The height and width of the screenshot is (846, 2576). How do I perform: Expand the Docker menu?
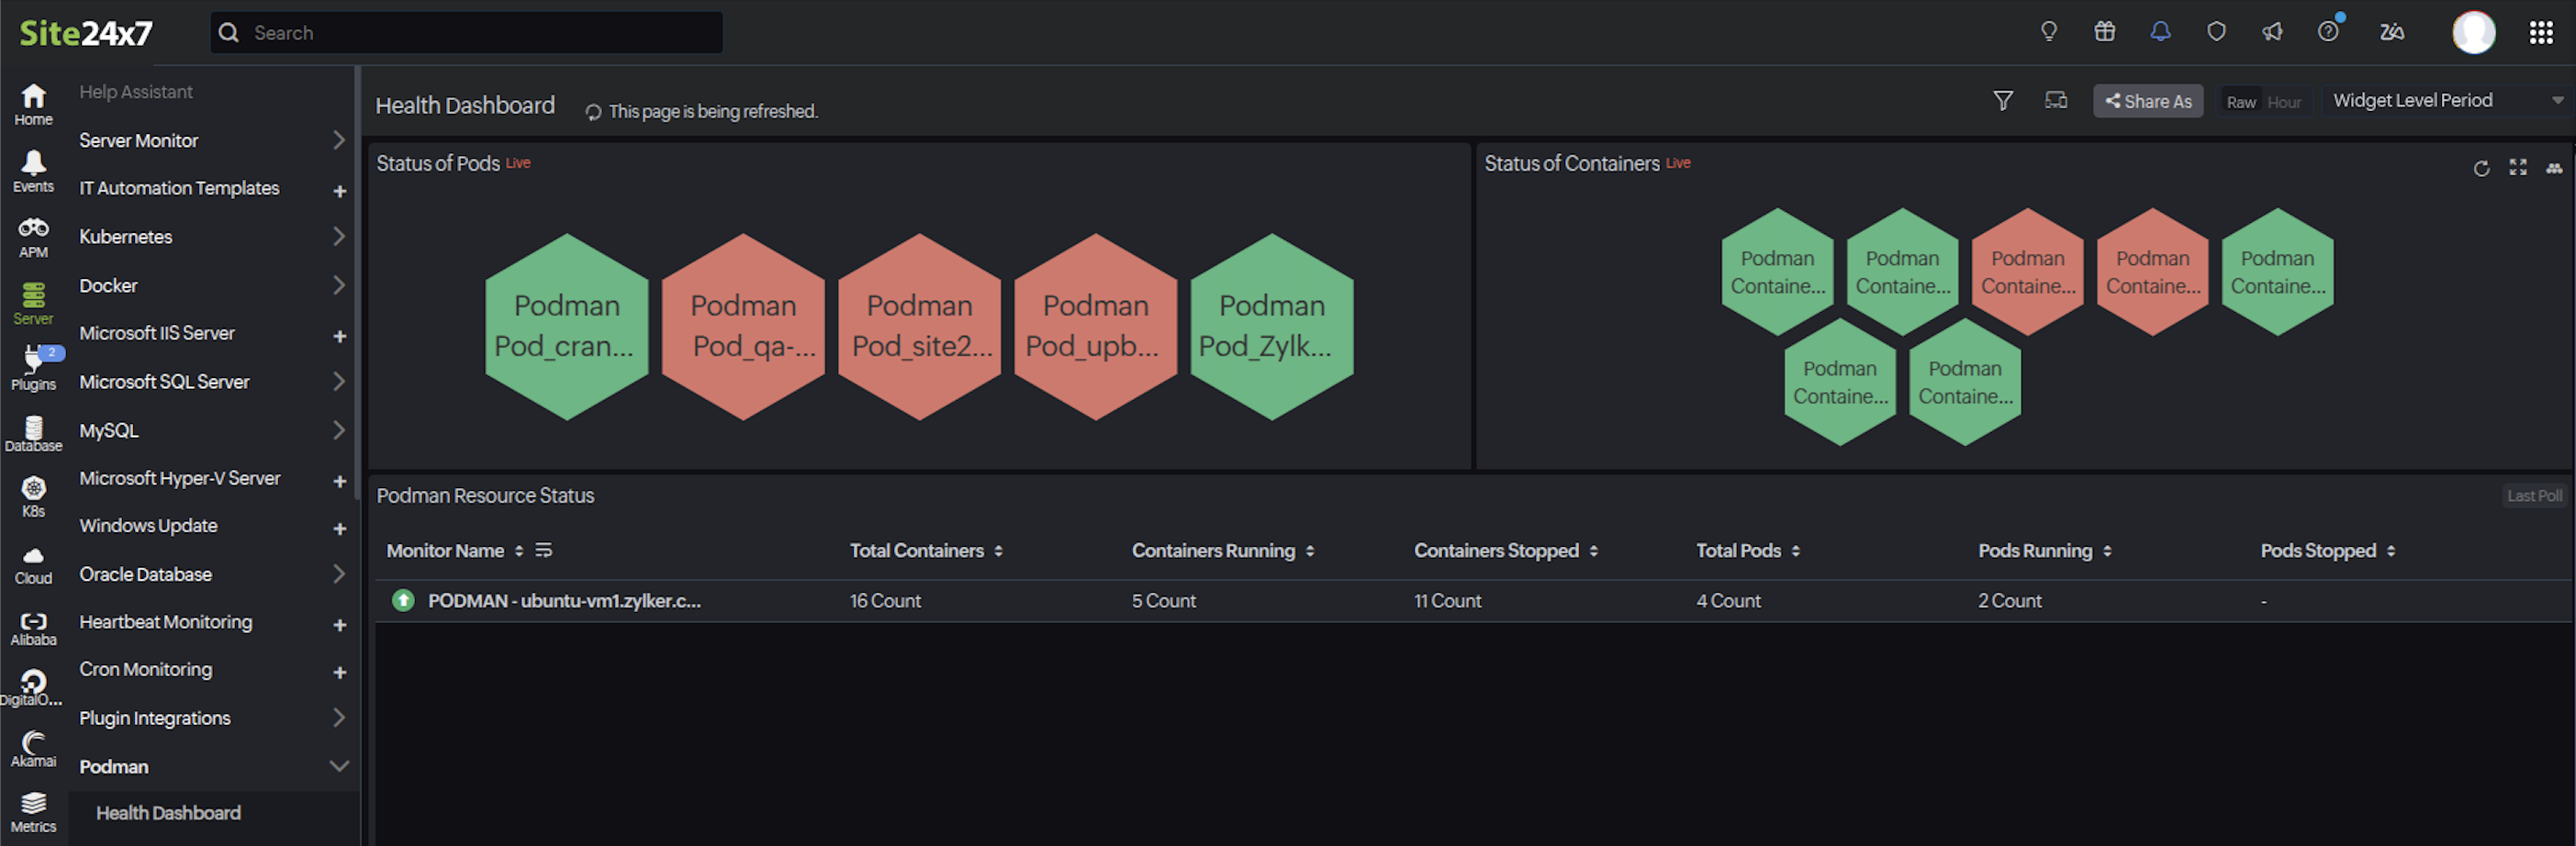pyautogui.click(x=339, y=285)
